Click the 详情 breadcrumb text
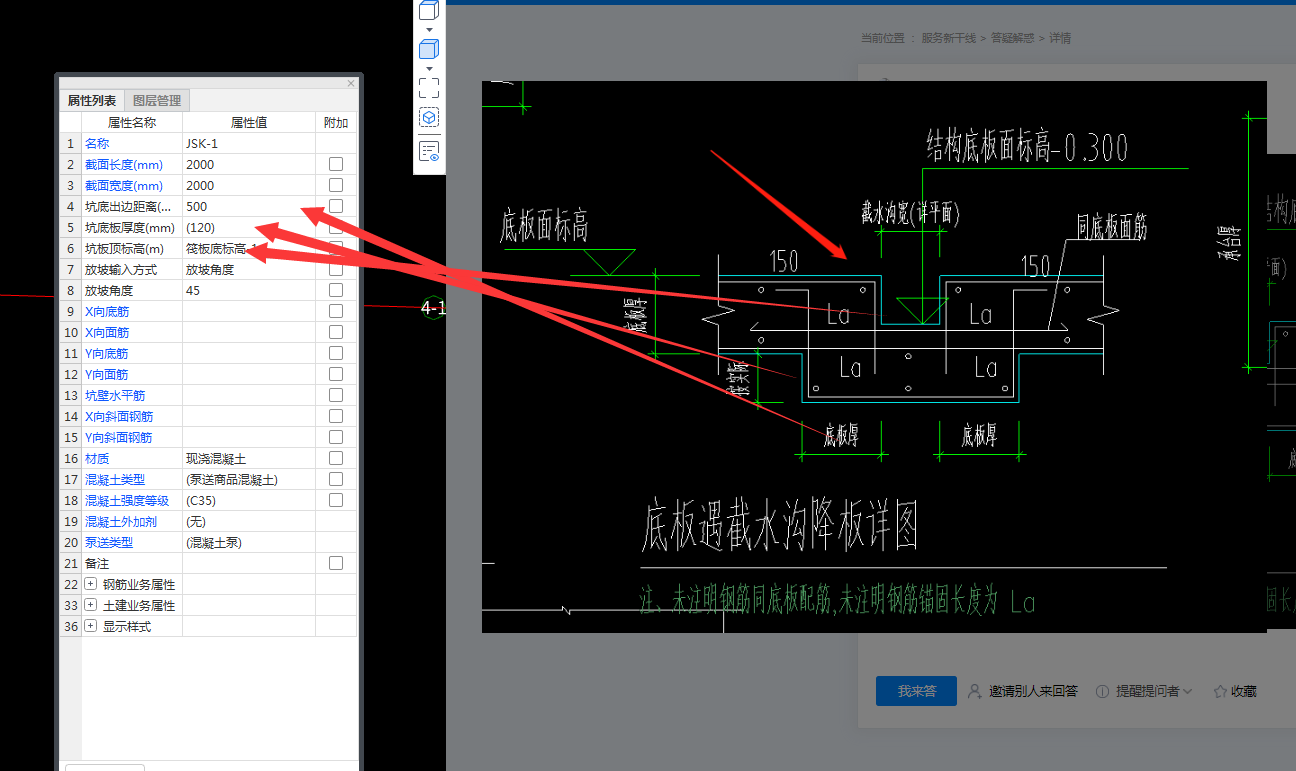Viewport: 1296px width, 771px height. pos(1060,38)
